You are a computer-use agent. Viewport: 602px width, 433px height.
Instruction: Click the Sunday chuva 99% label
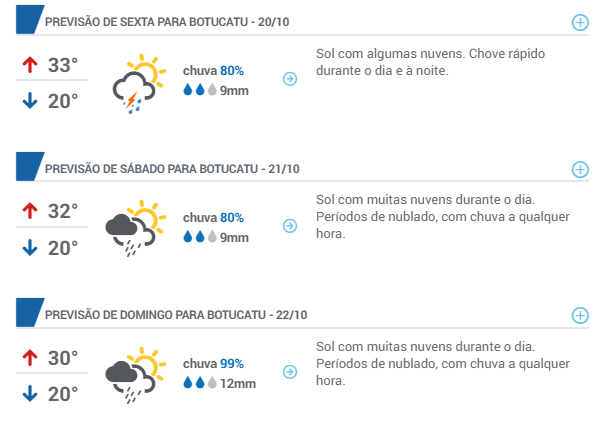click(x=213, y=364)
